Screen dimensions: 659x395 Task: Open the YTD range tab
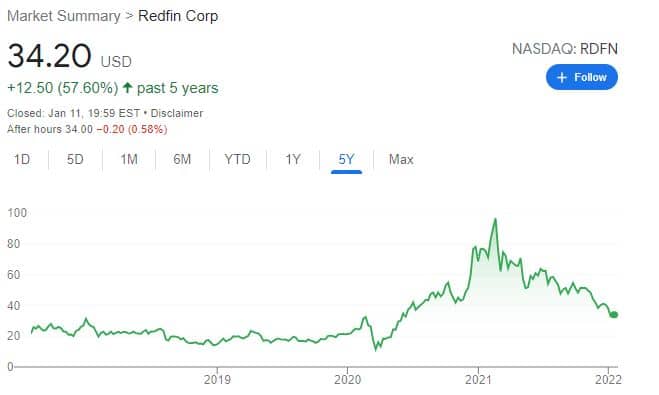(237, 159)
